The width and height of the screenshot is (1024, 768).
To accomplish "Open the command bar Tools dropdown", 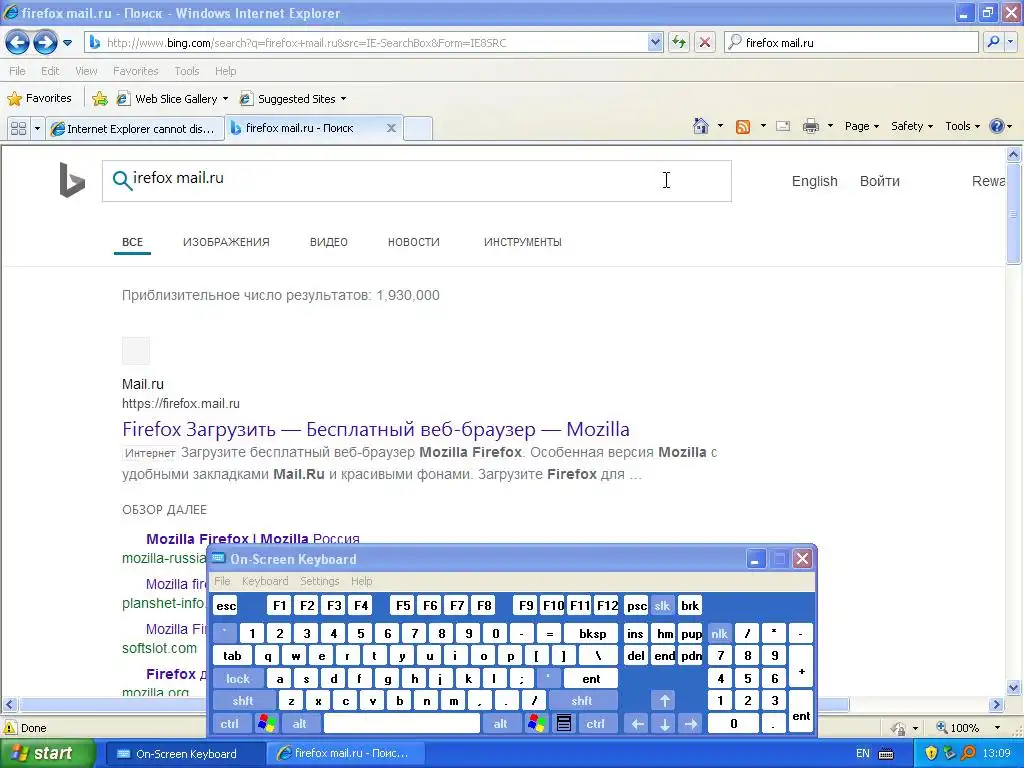I will click(x=963, y=126).
